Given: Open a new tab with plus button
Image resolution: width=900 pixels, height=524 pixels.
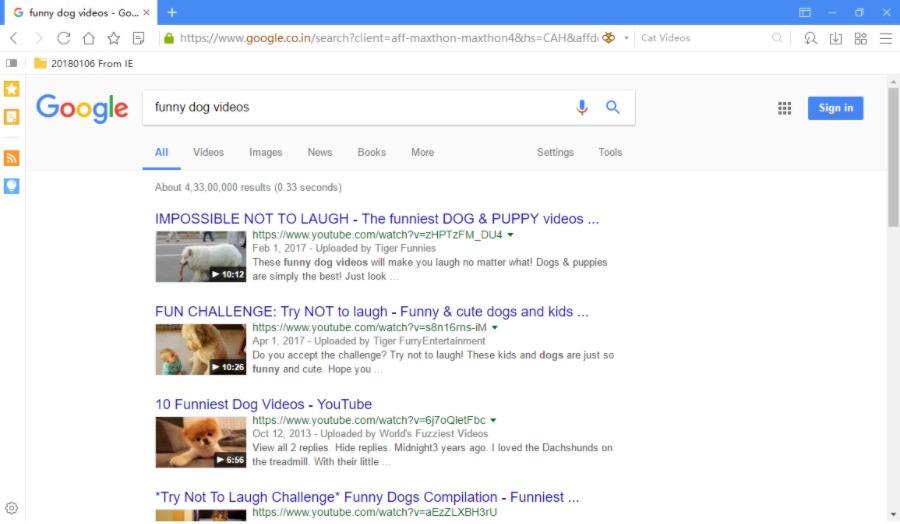Looking at the screenshot, I should point(172,12).
